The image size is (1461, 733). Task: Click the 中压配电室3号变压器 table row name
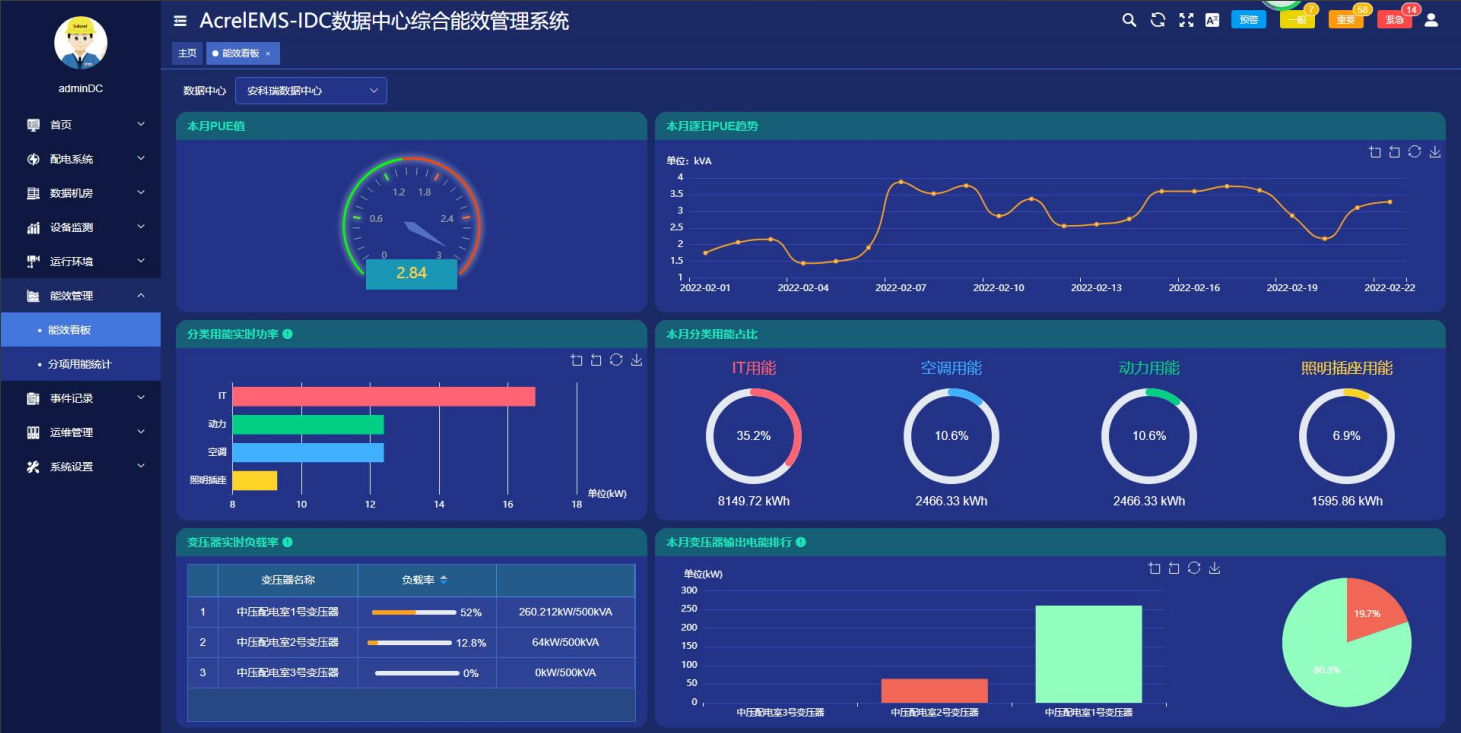[x=288, y=673]
